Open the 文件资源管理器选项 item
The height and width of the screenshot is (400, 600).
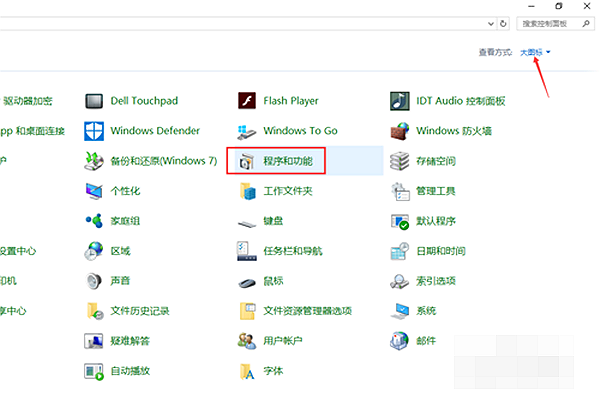[308, 311]
